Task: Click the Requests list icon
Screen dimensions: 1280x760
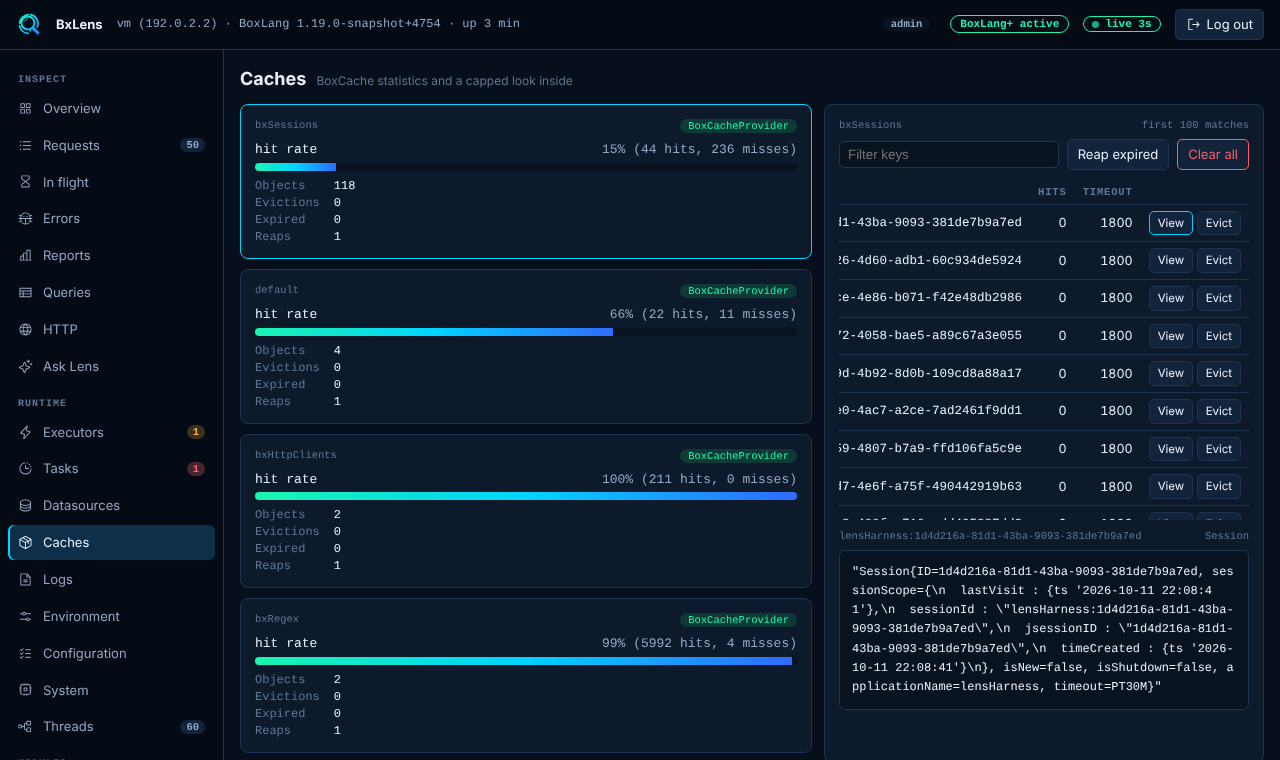Action: pos(25,145)
